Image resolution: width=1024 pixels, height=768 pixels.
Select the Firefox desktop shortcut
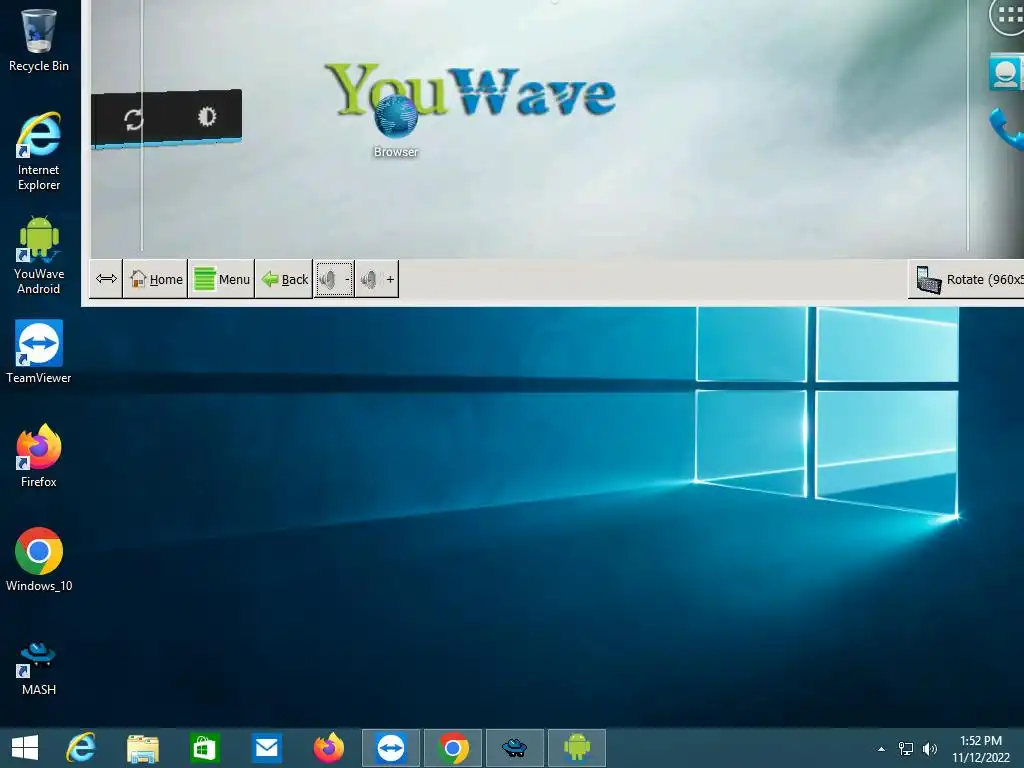pos(39,456)
